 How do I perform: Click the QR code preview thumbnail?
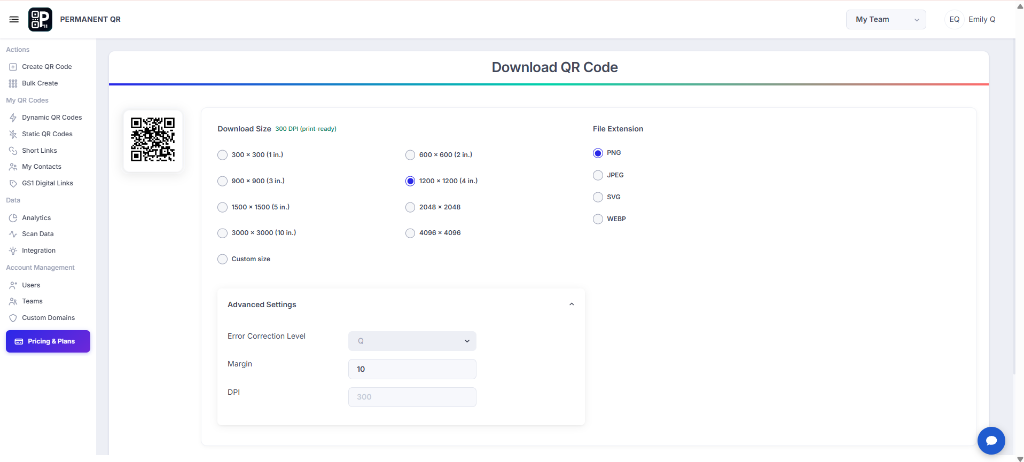(x=153, y=140)
